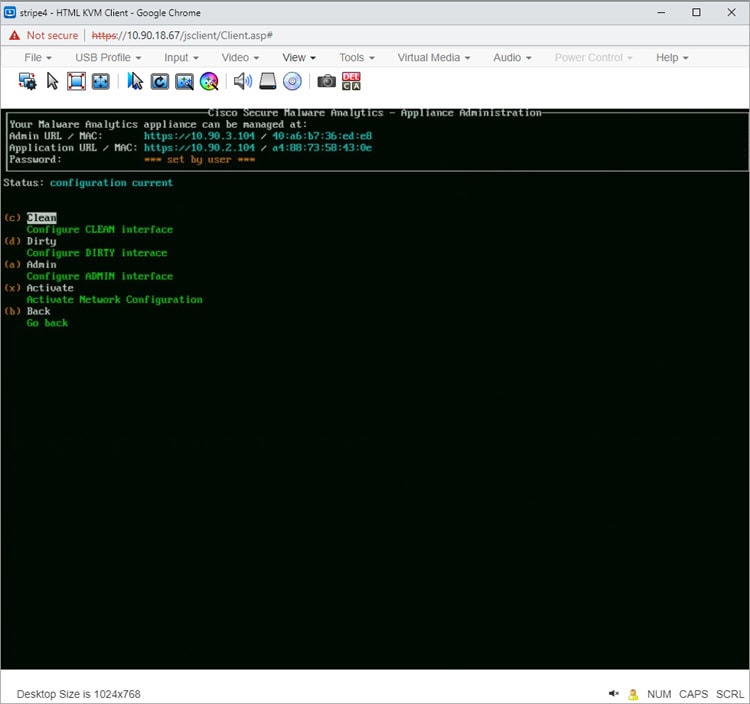
Task: Click the (c) shortcut key label
Action: click(12, 218)
